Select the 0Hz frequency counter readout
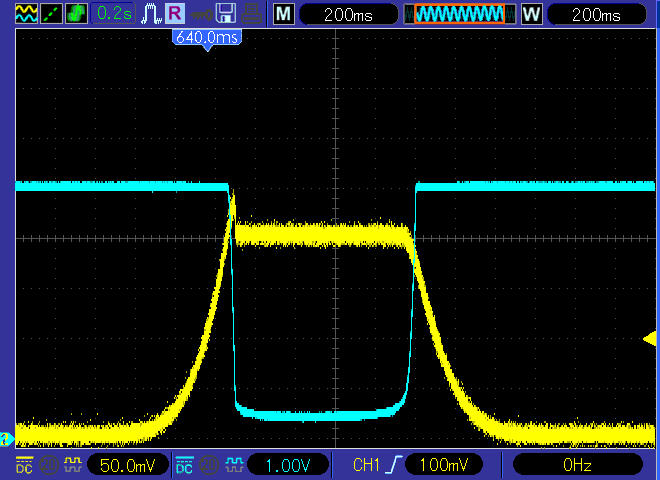This screenshot has height=480, width=660. pos(578,465)
